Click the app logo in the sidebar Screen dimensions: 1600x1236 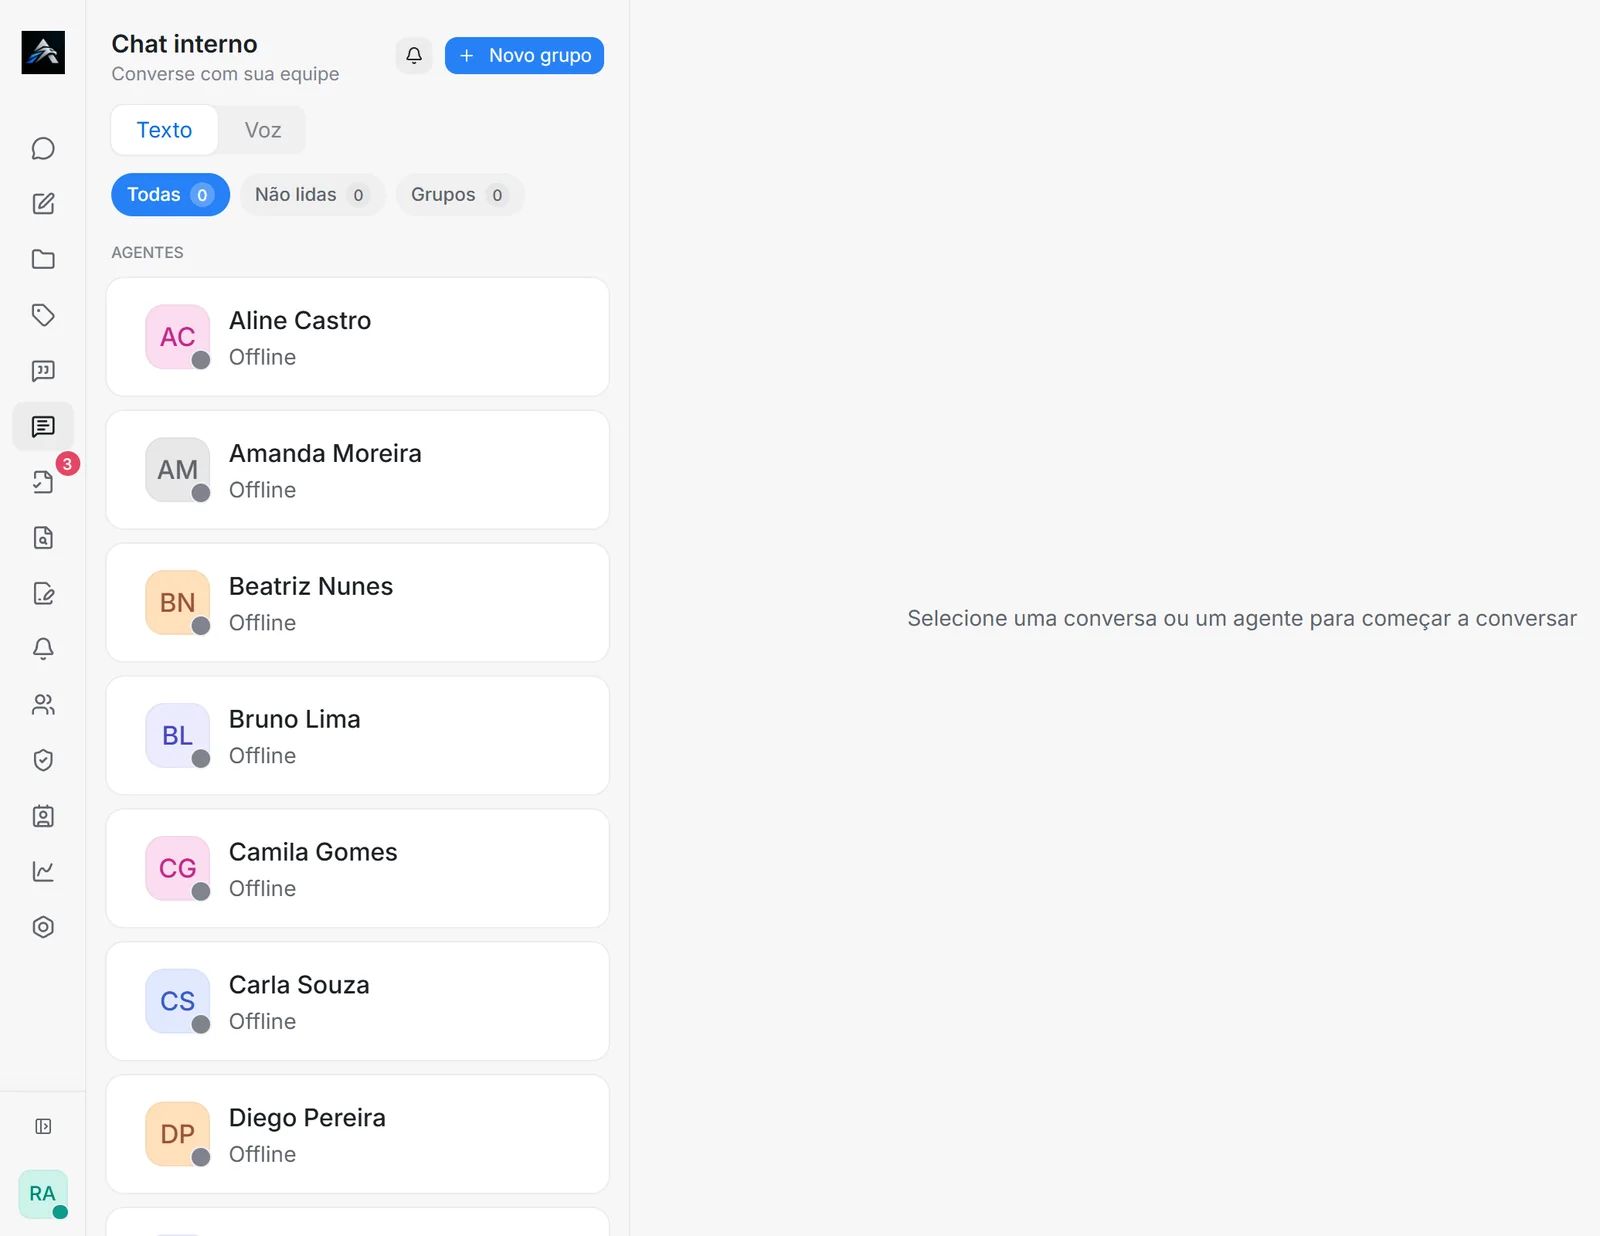point(43,52)
